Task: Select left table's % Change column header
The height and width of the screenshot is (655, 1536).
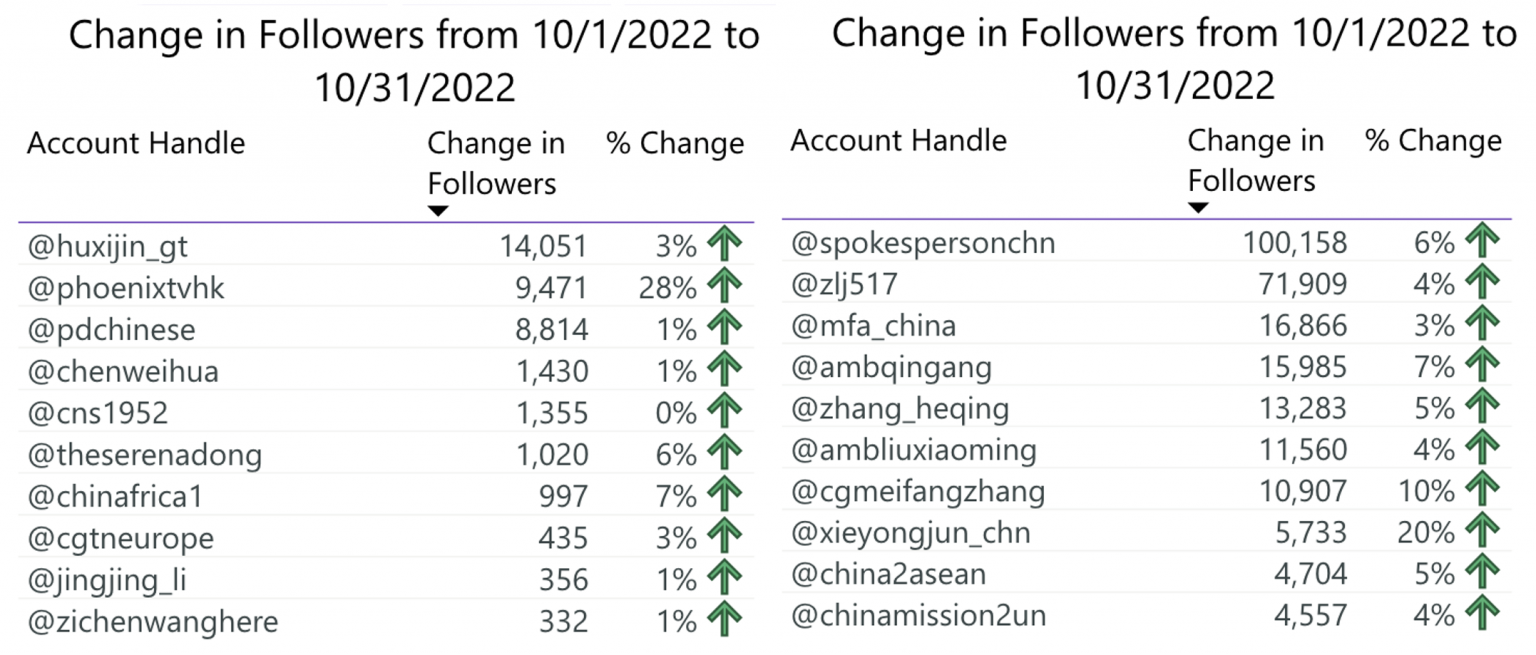Action: click(x=676, y=143)
